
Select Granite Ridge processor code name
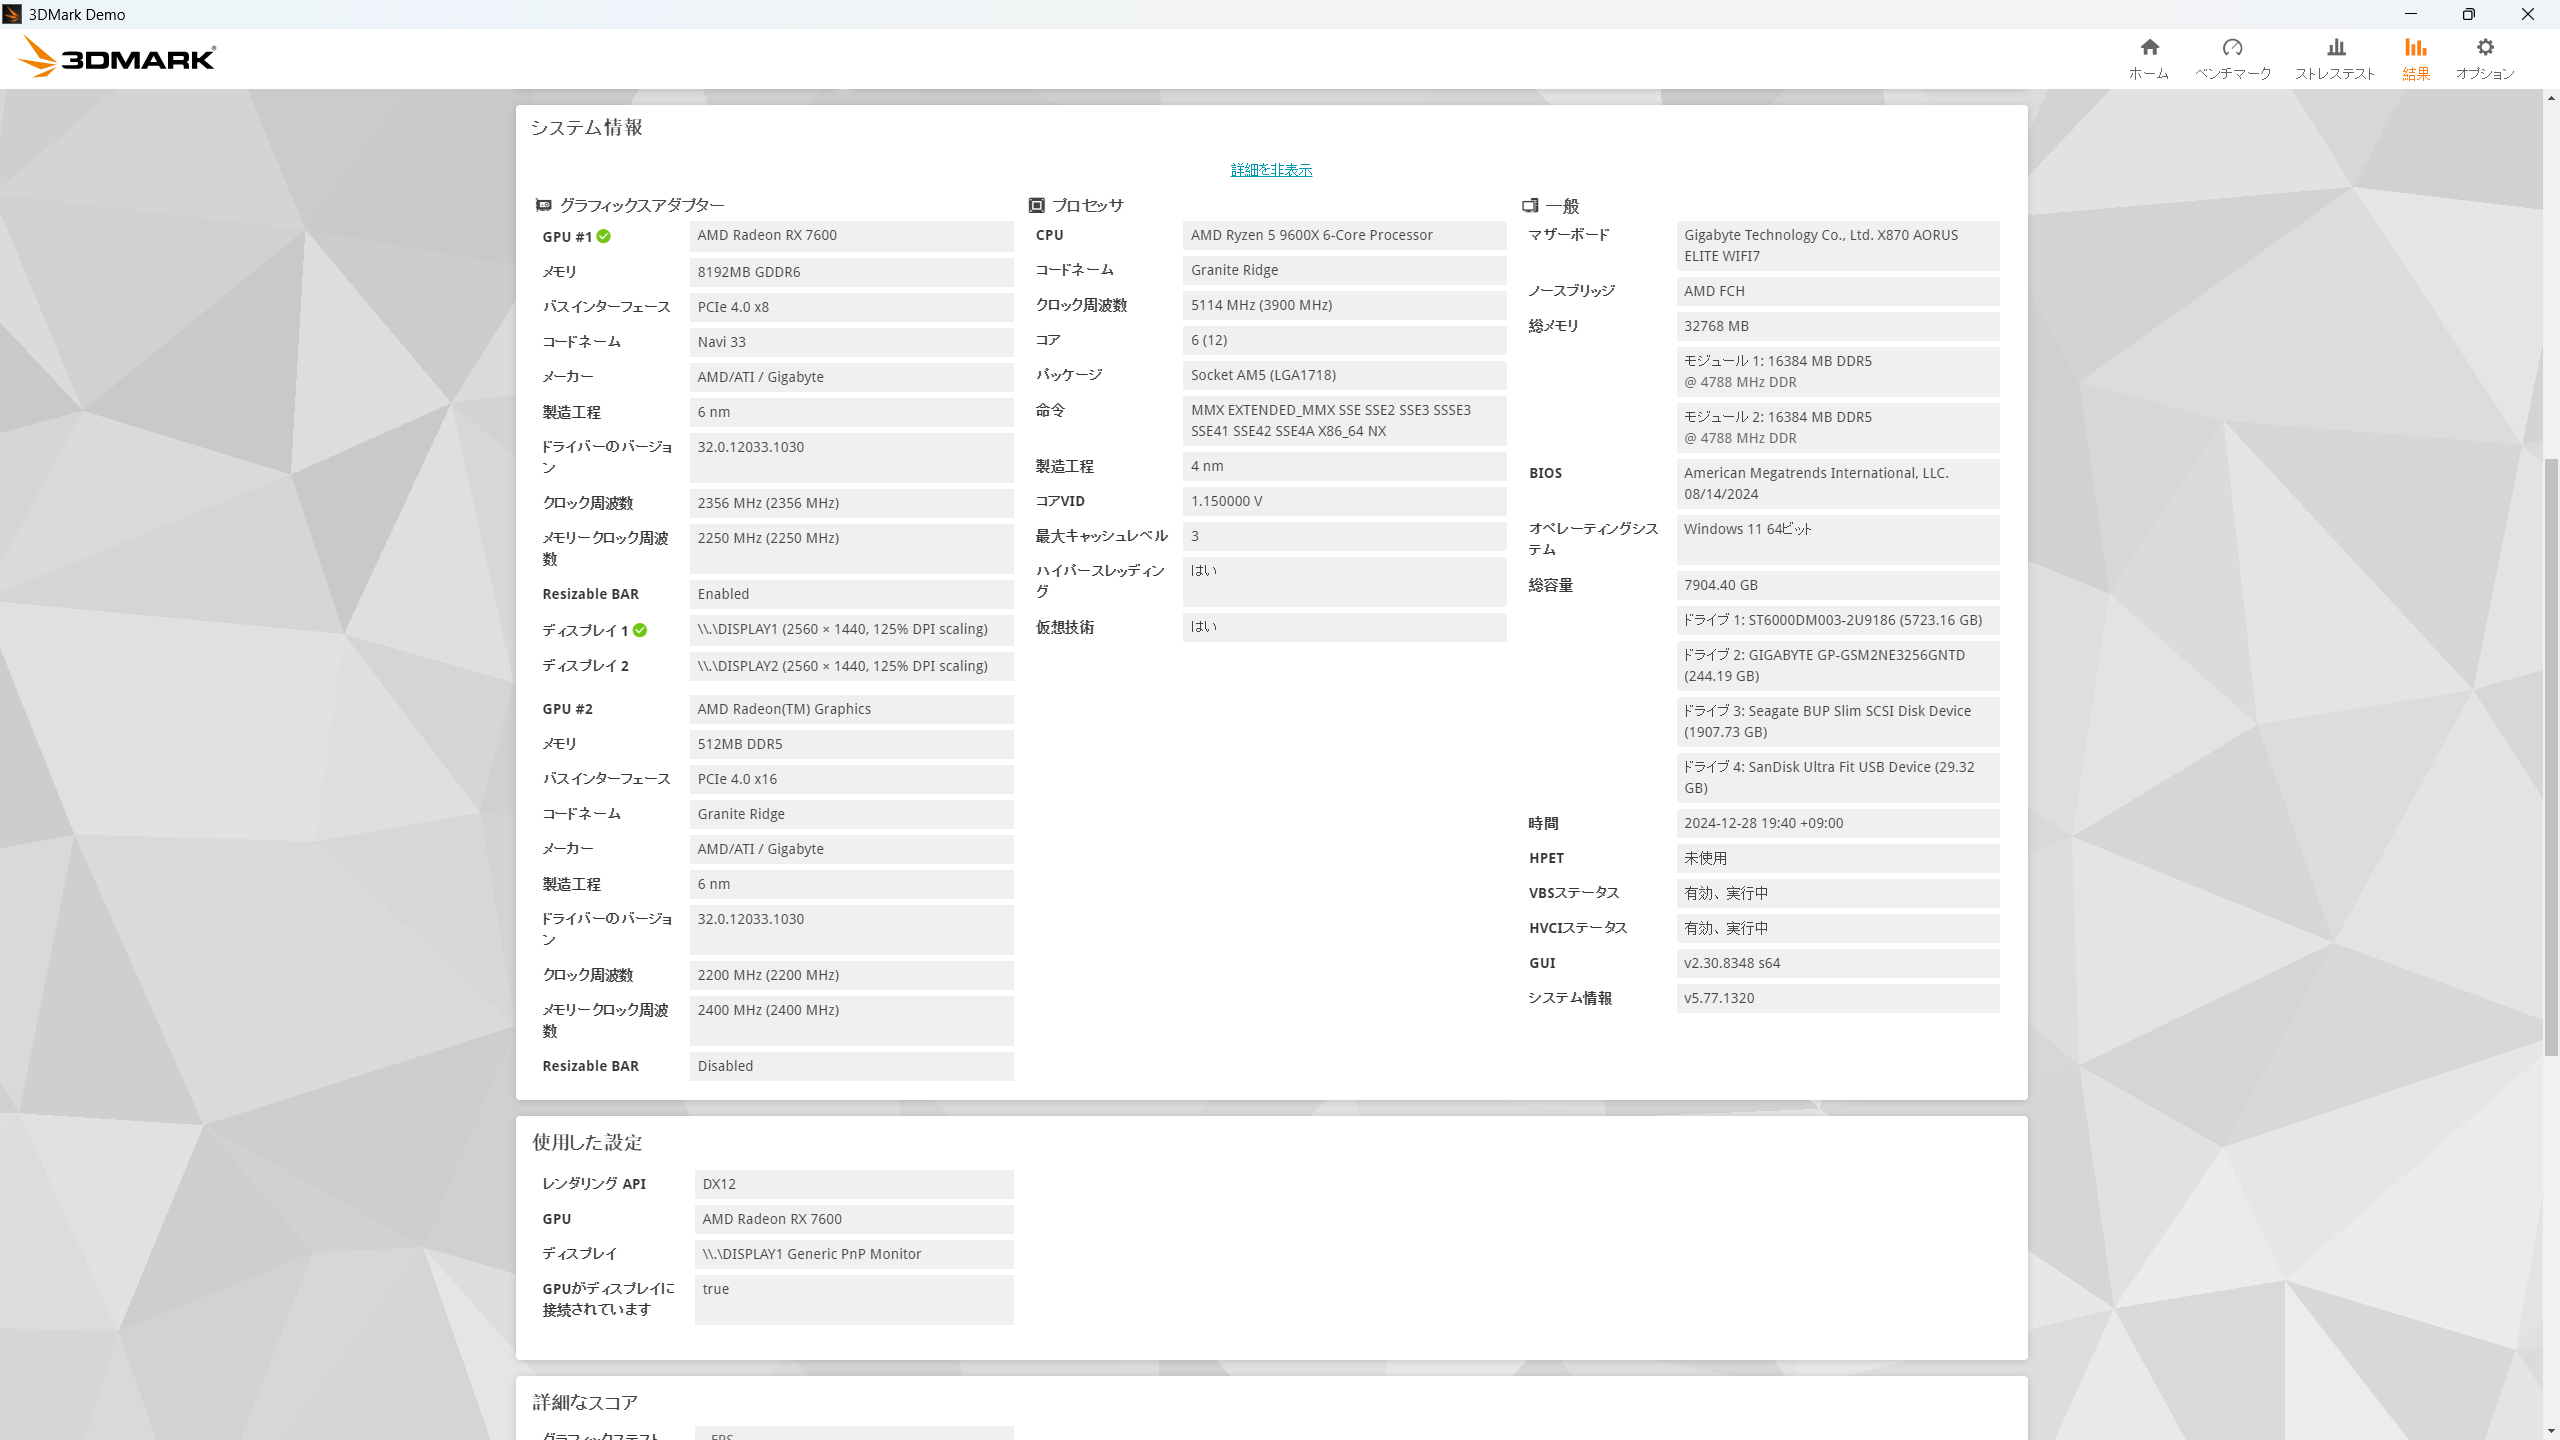coord(1344,270)
